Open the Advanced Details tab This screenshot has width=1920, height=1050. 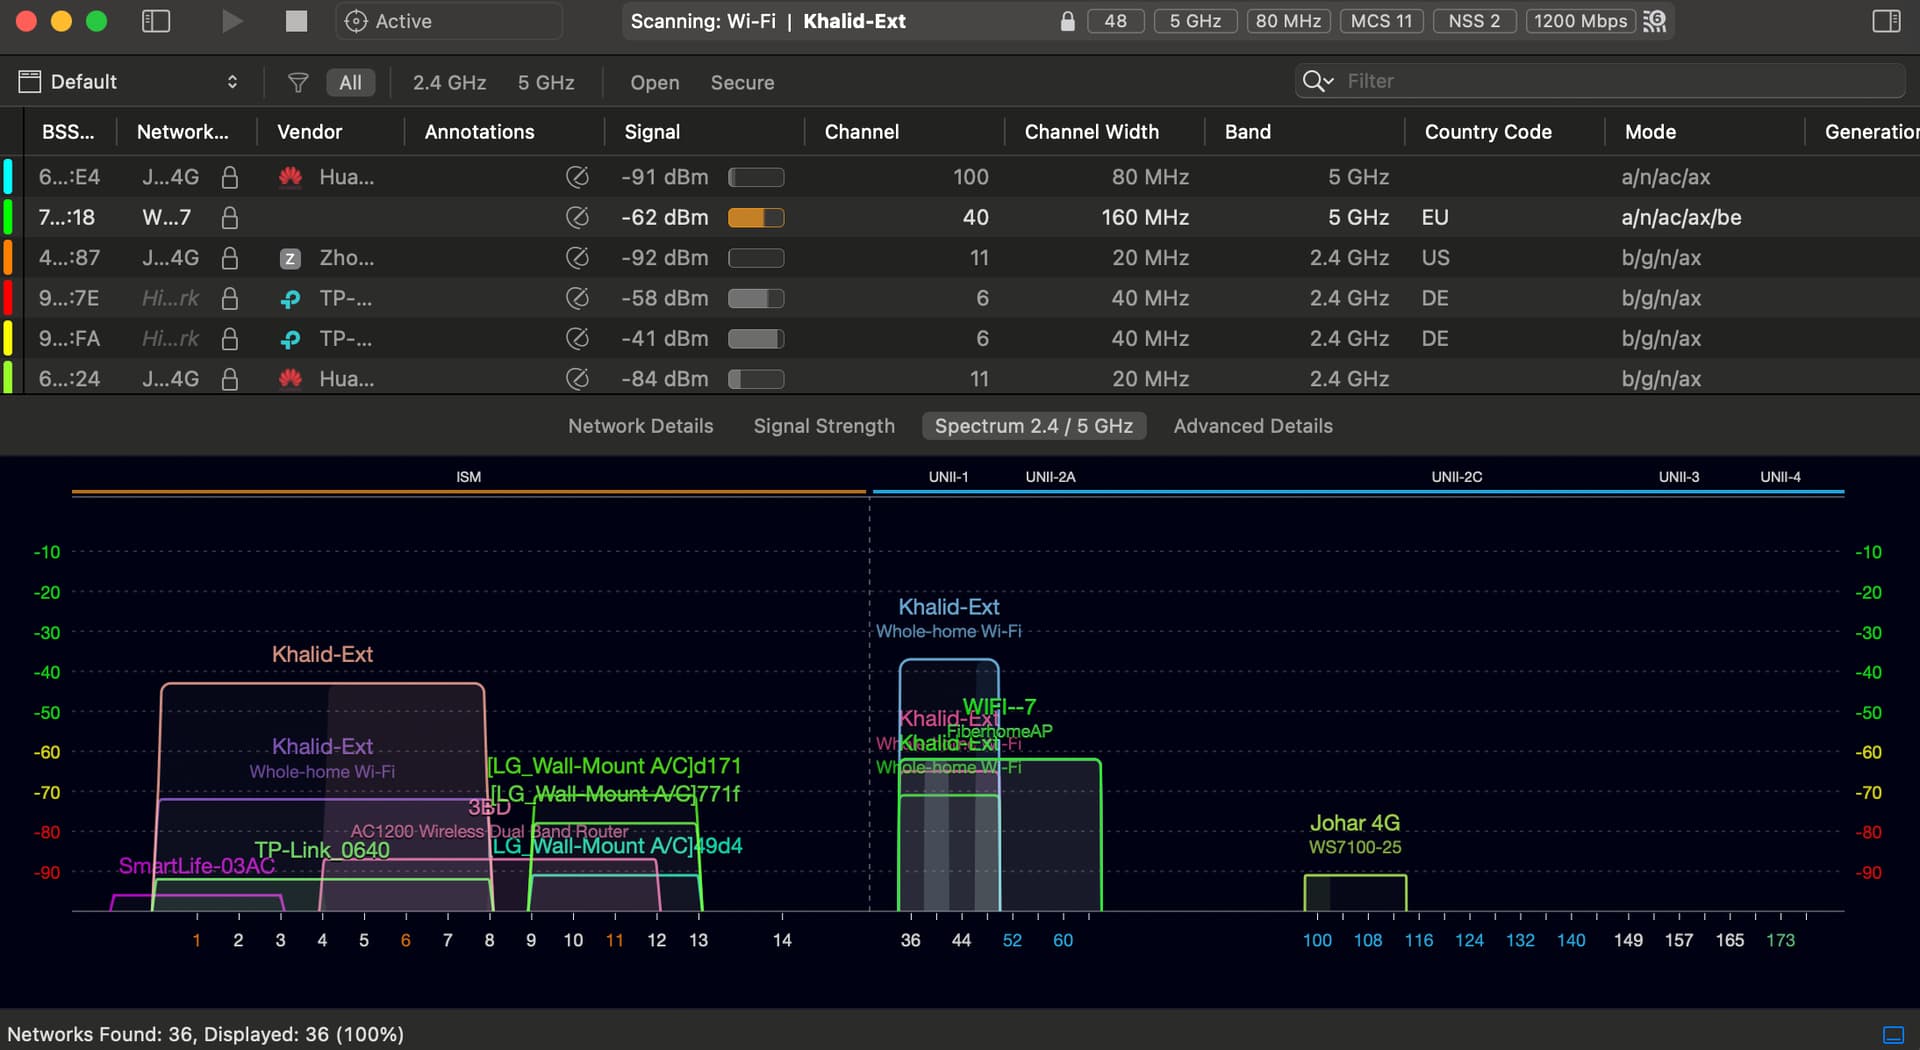(1252, 426)
